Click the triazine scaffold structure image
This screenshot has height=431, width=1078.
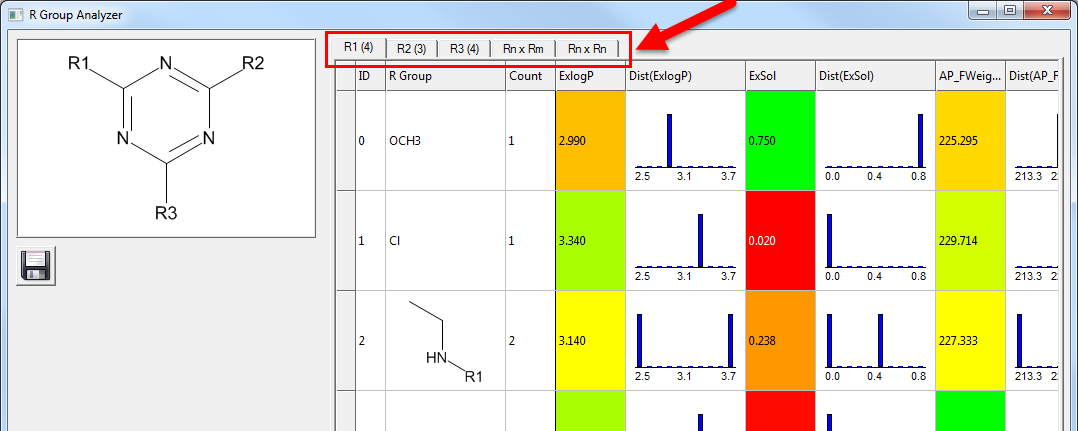(166, 138)
